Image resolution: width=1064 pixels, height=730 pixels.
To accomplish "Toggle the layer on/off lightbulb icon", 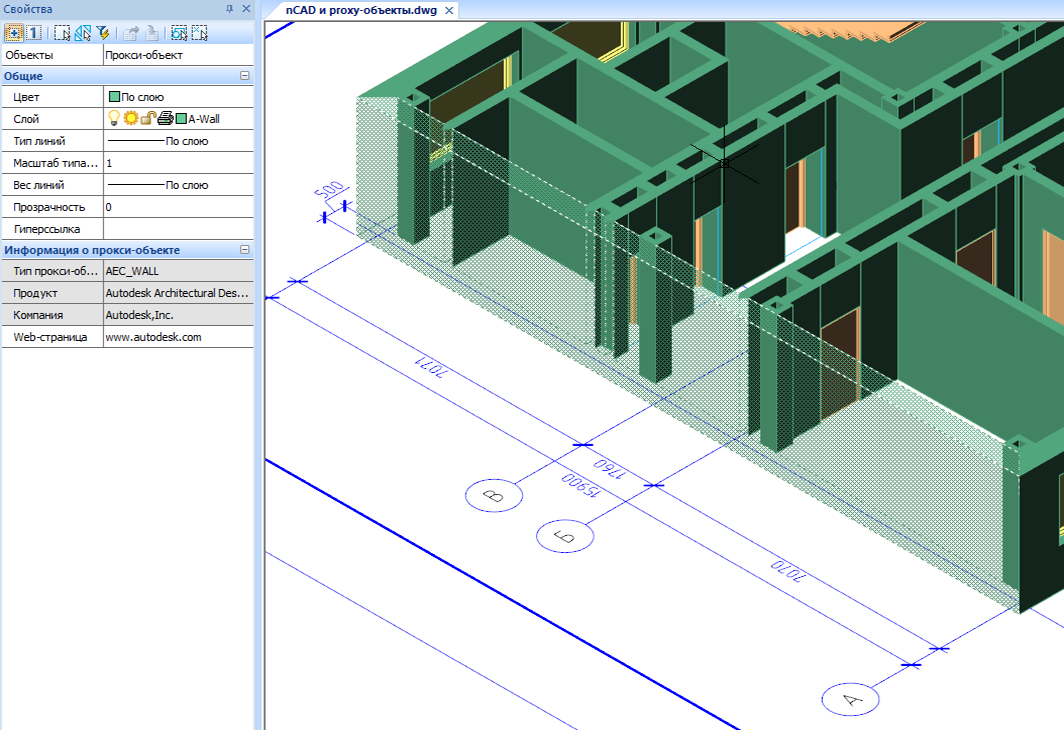I will [114, 119].
